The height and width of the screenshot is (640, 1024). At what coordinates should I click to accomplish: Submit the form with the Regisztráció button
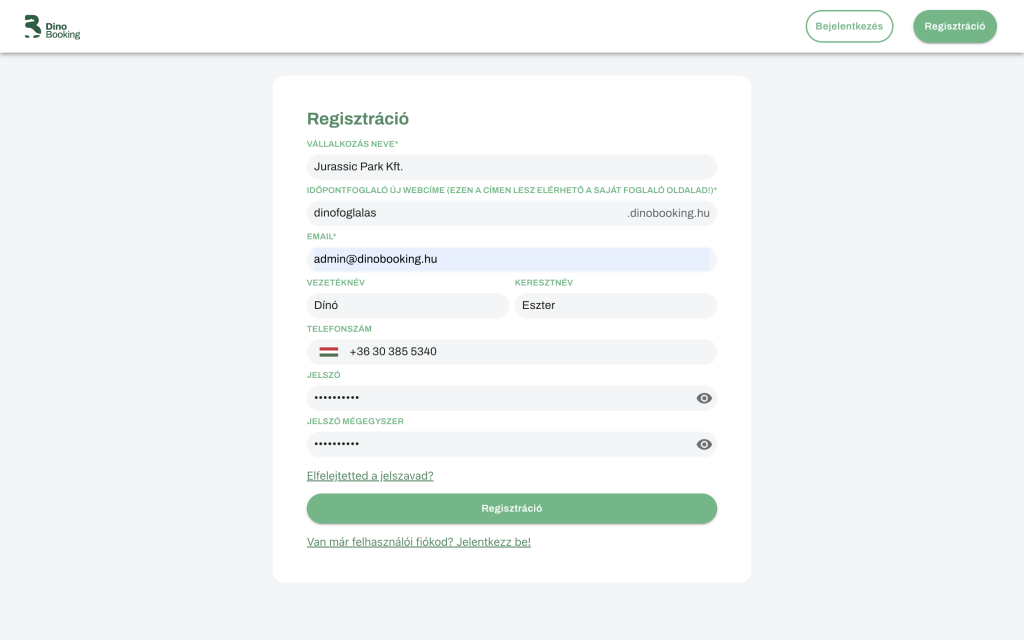pos(511,508)
